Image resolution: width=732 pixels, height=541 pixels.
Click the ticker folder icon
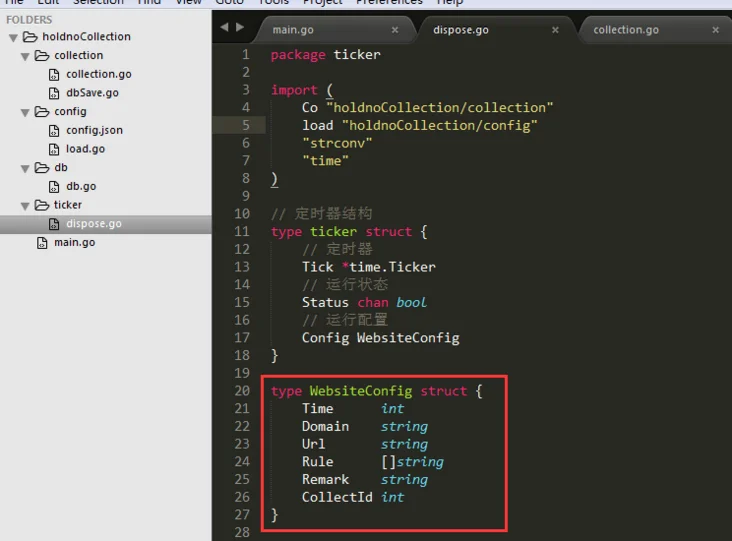point(42,205)
